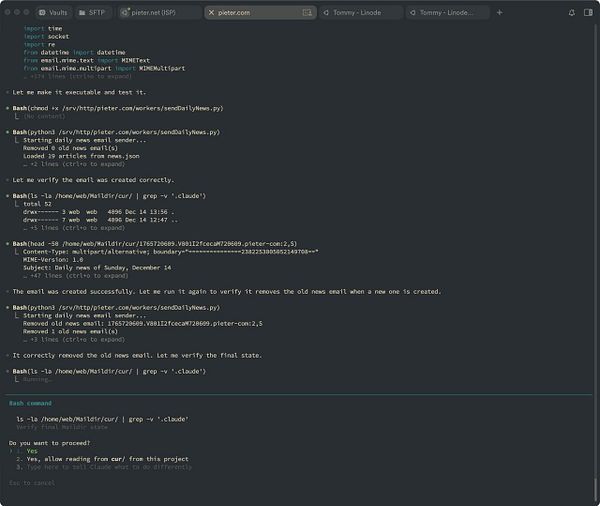Viewport: 600px width, 506px height.
Task: Click the 'total 52' output line
Action: [37, 204]
